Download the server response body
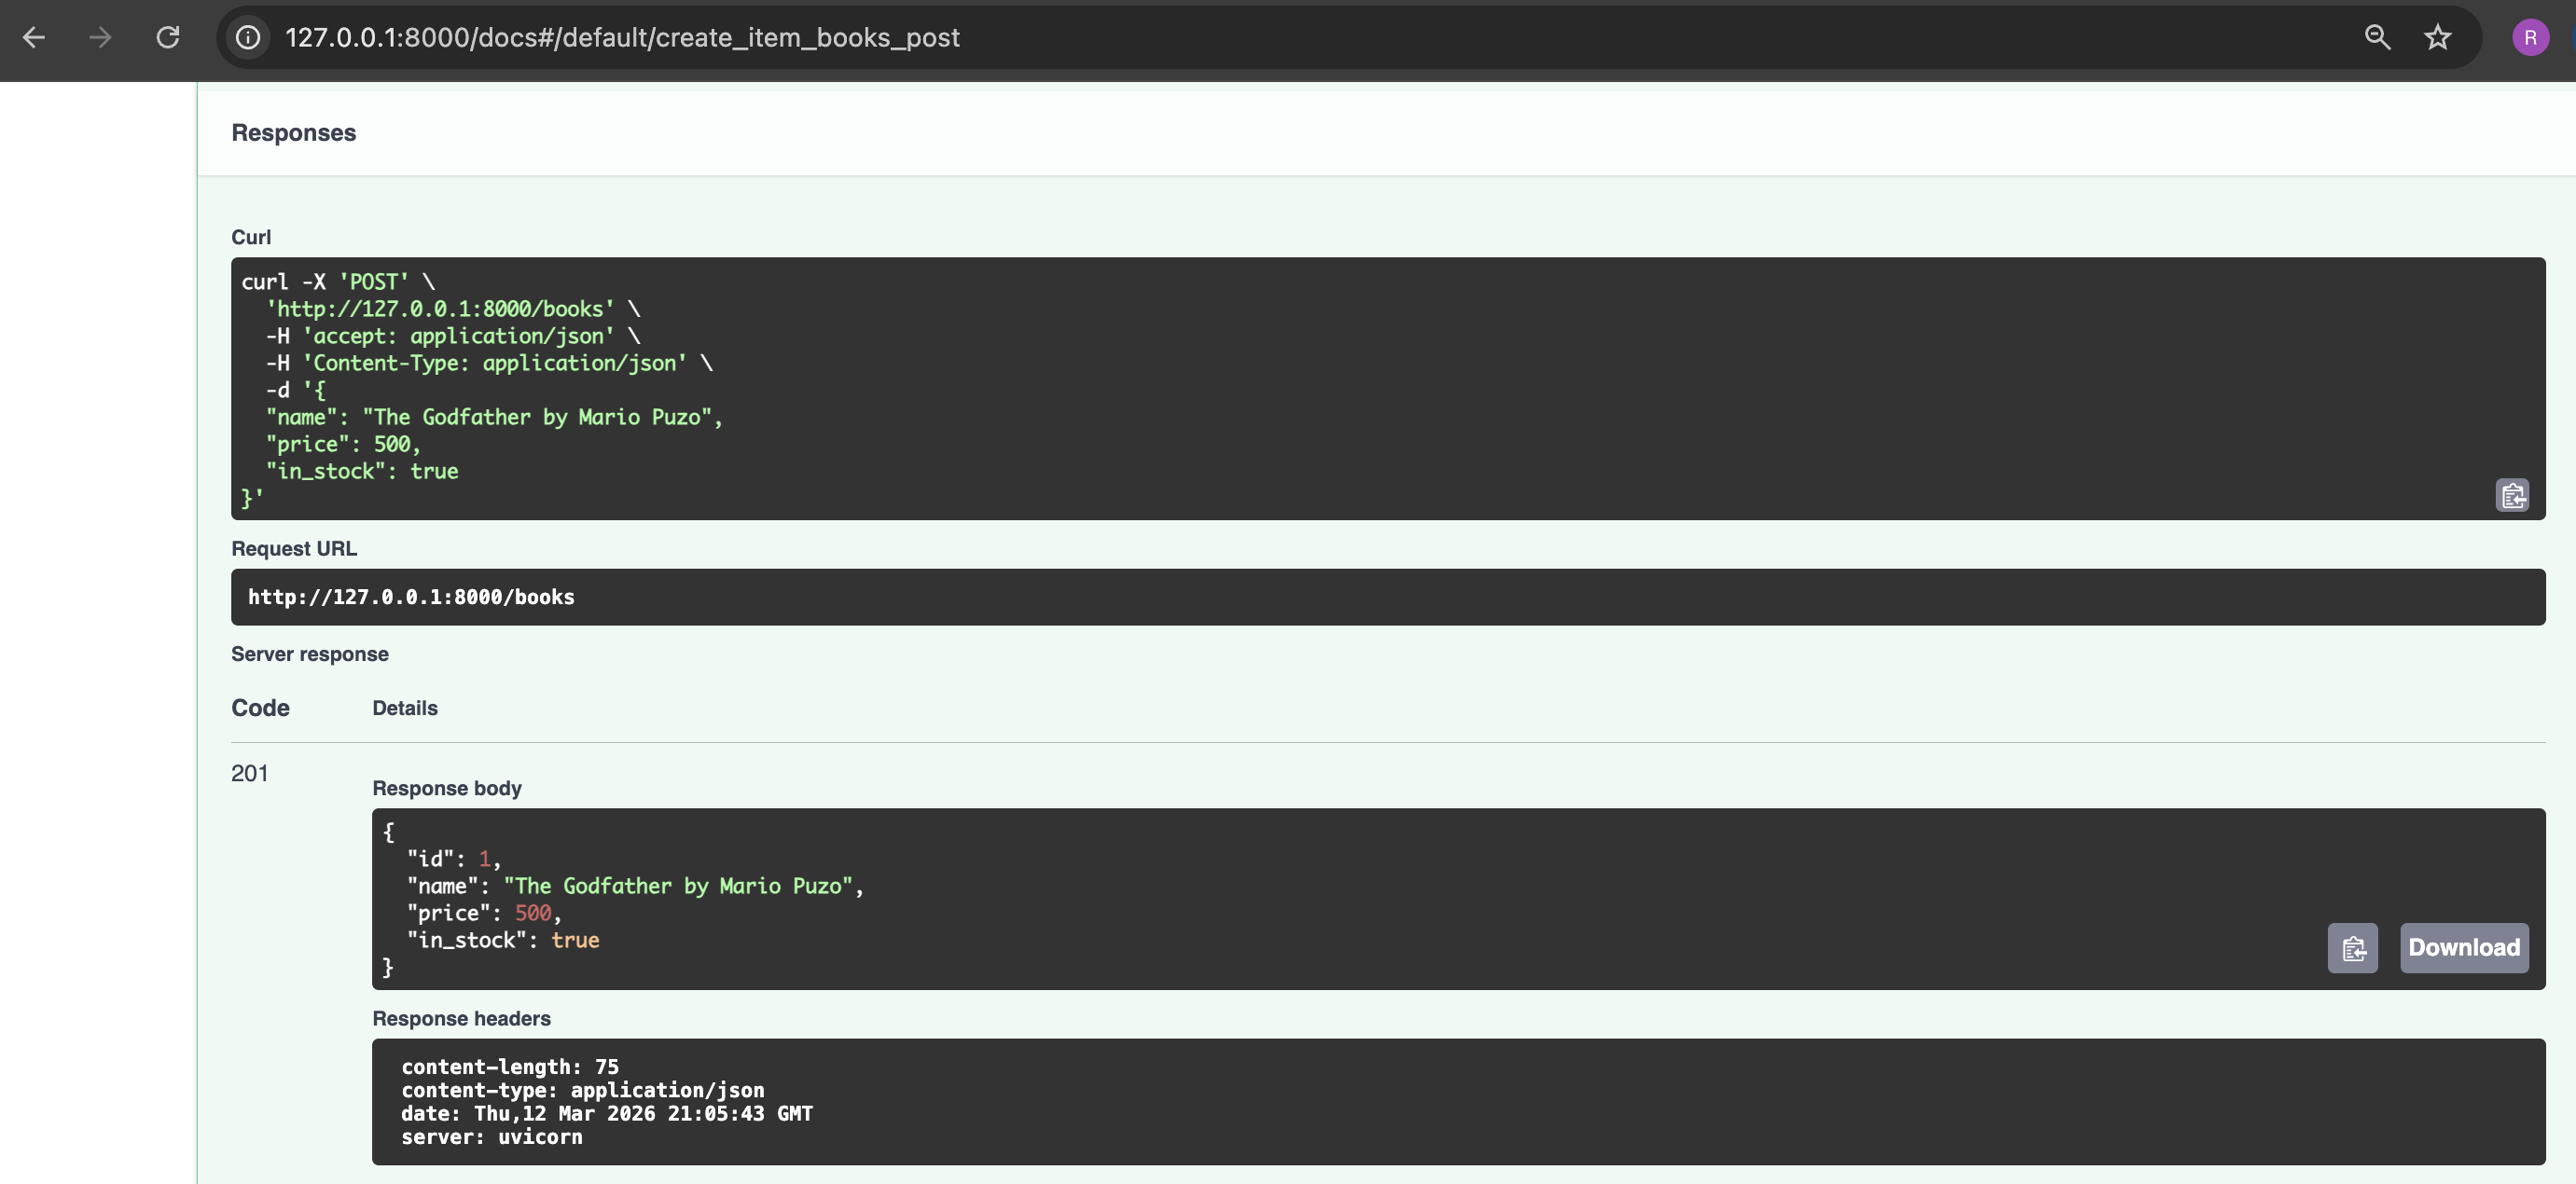The height and width of the screenshot is (1184, 2576). pos(2464,947)
